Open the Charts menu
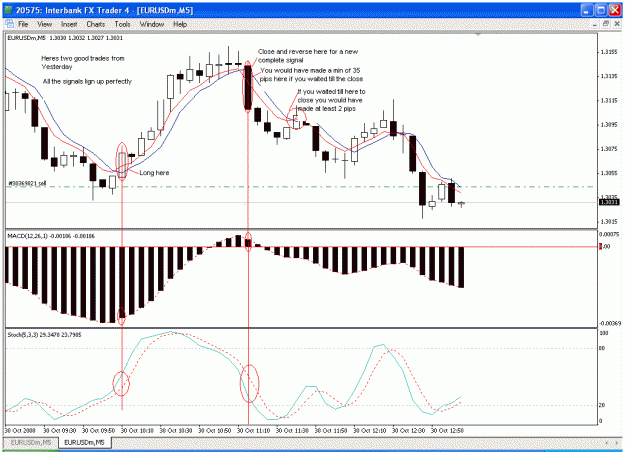625x452 pixels. click(x=96, y=24)
